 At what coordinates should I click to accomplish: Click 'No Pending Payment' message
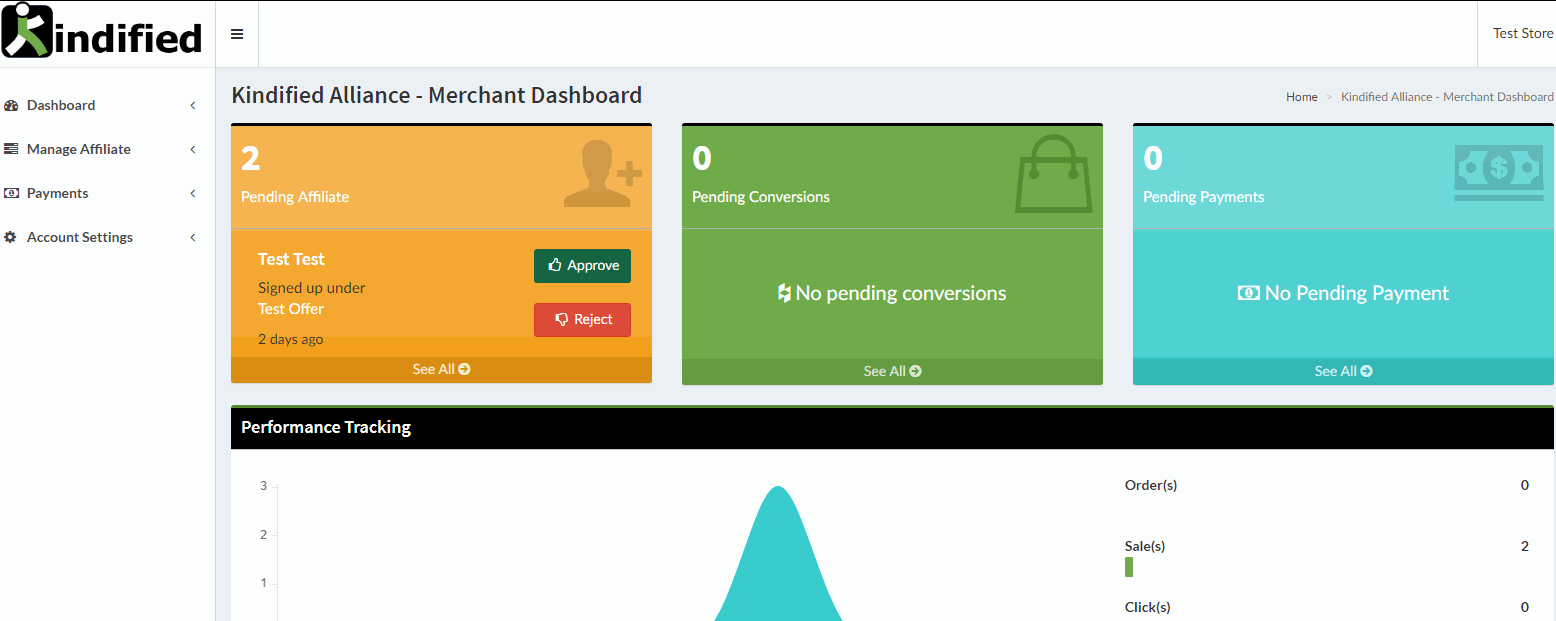[x=1343, y=293]
